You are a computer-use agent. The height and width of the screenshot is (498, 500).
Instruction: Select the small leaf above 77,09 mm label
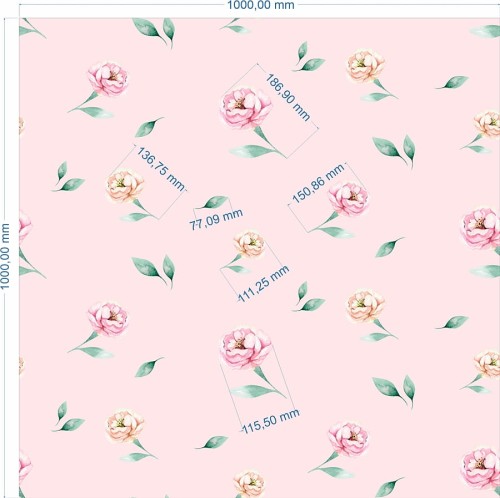[x=212, y=202]
